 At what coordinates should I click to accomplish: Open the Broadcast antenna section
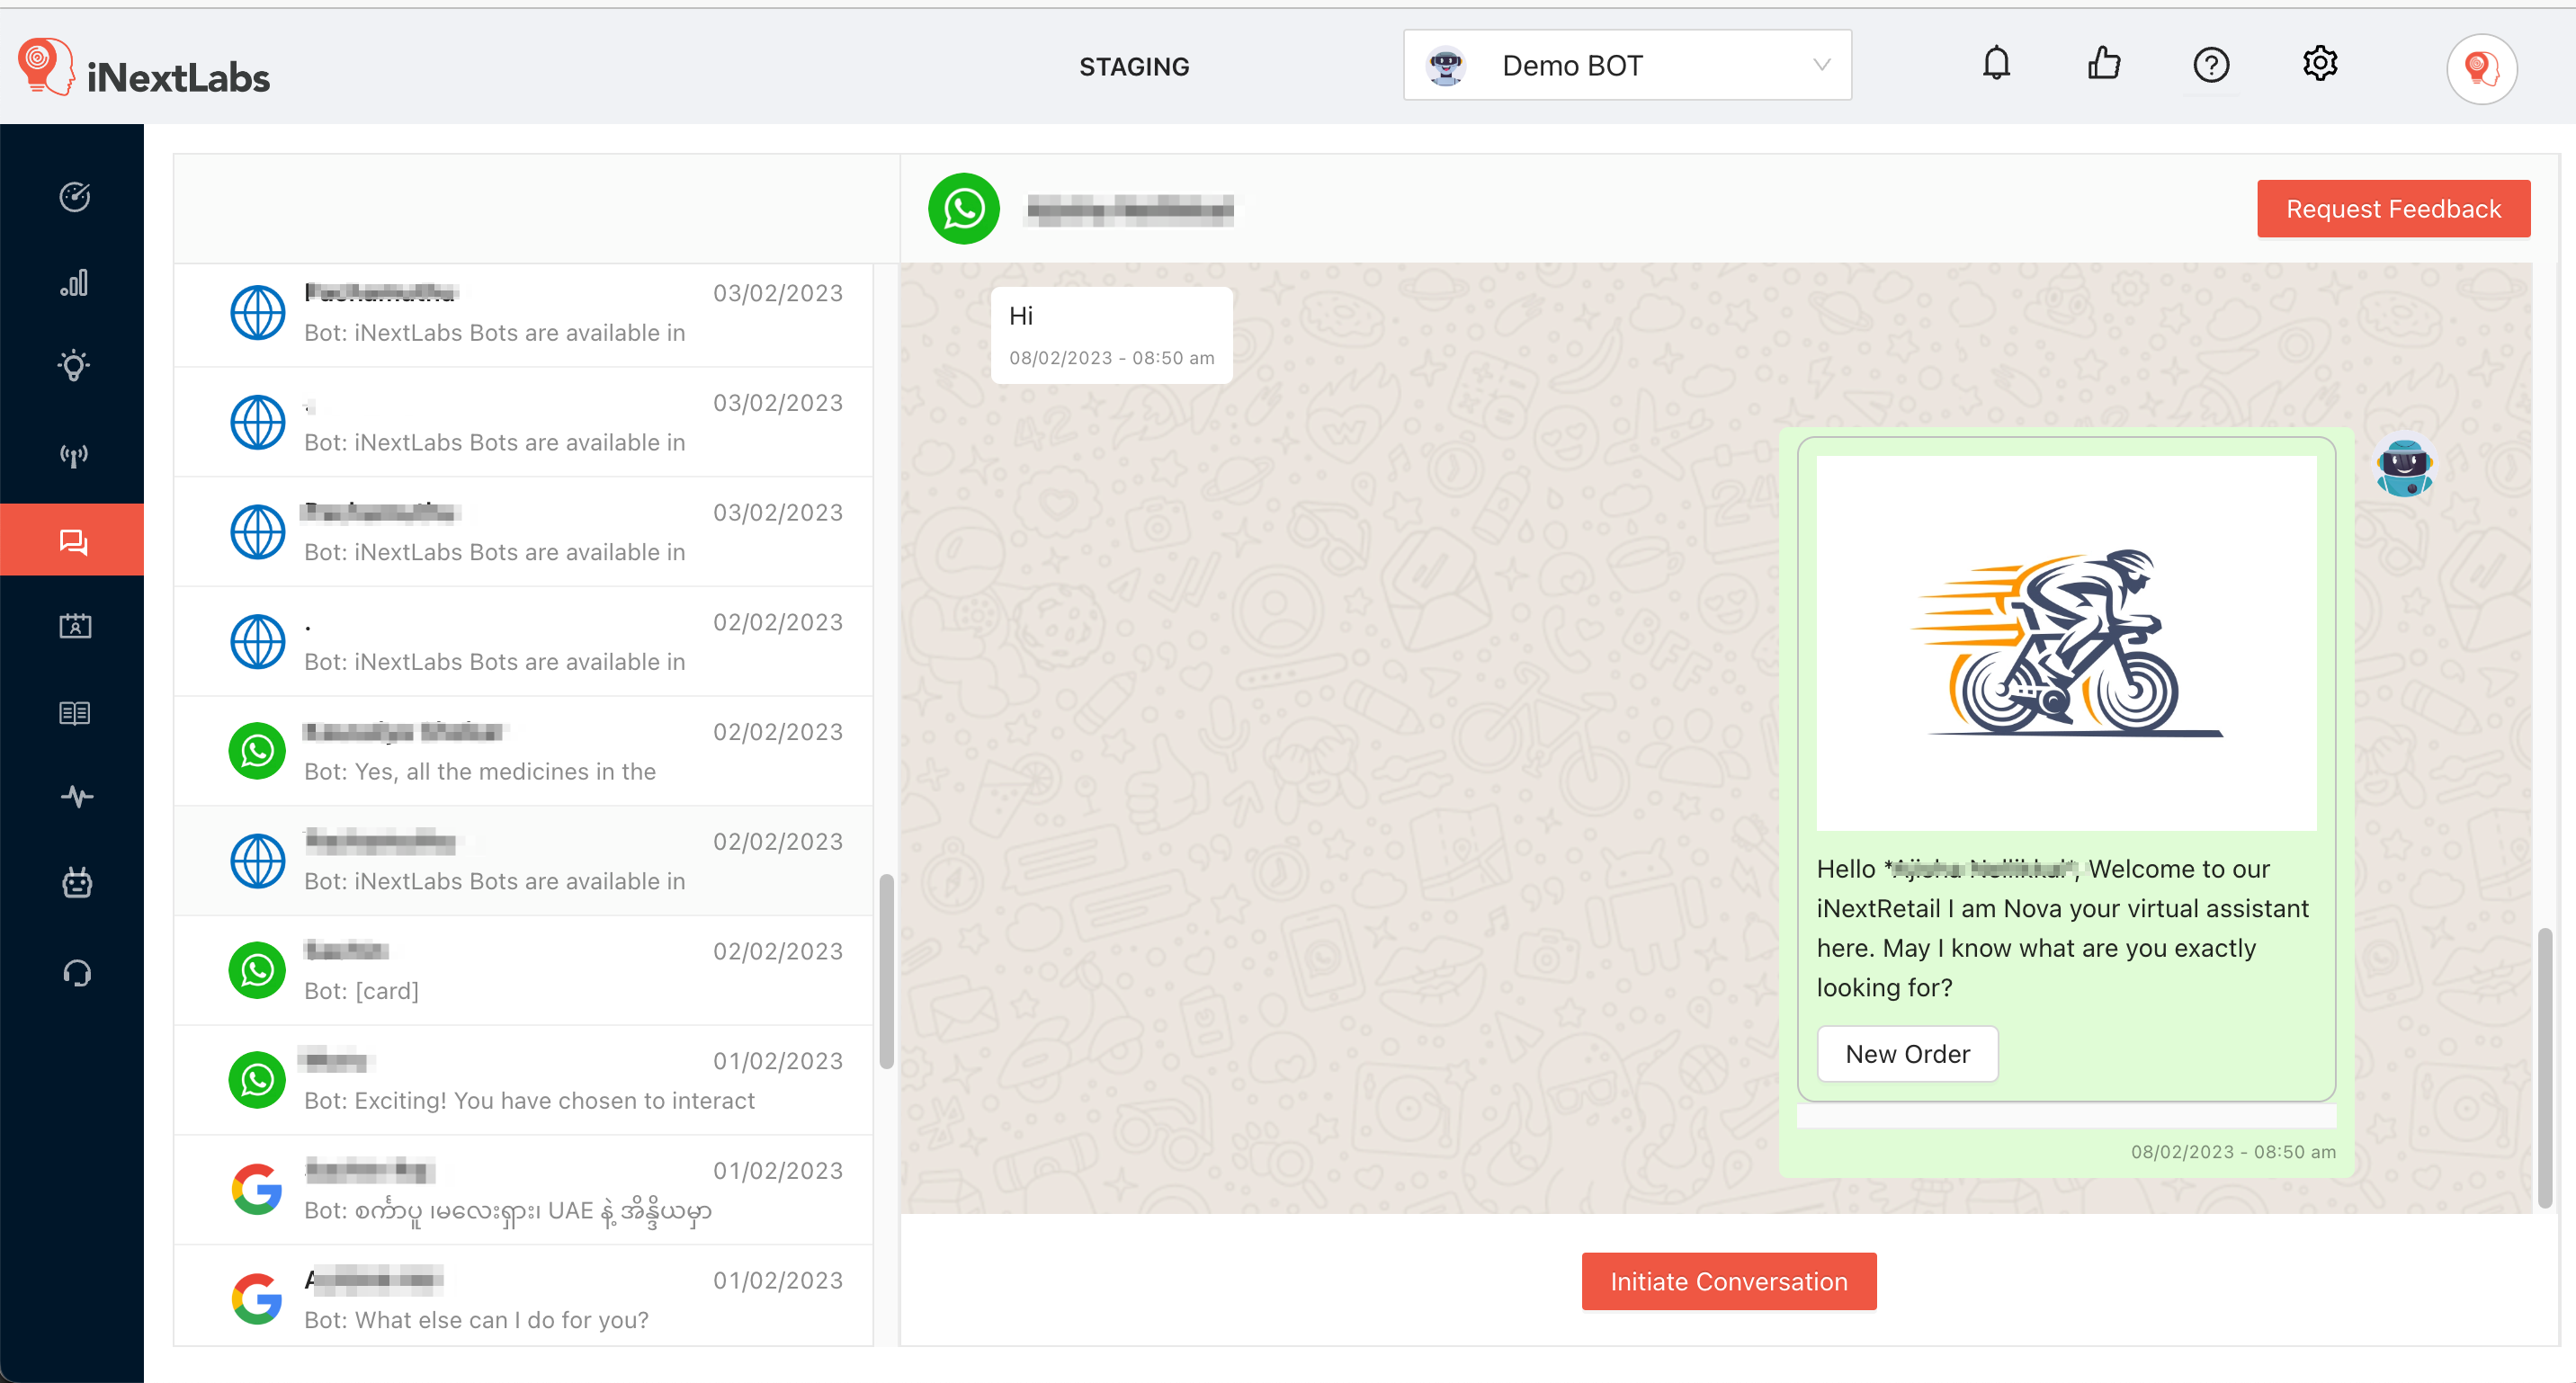(74, 455)
